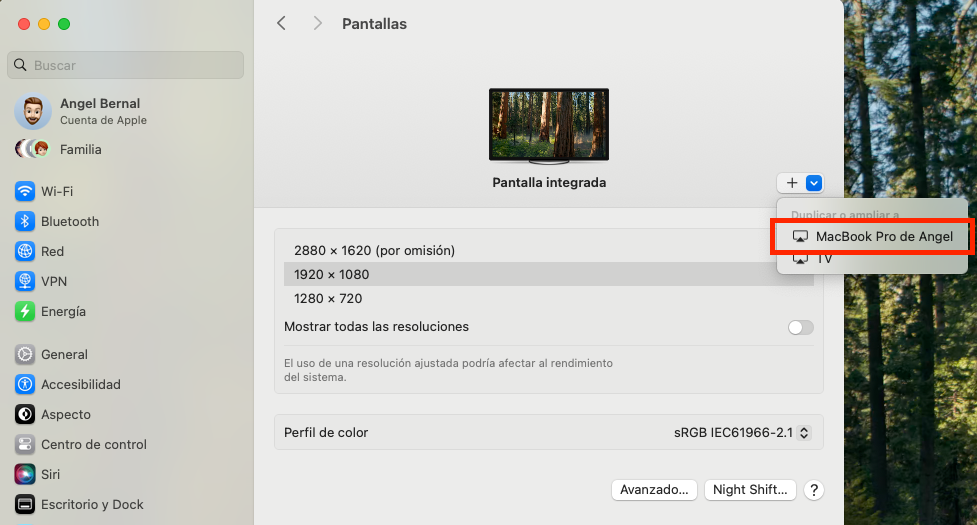This screenshot has width=977, height=525.
Task: Click the Wi-Fi icon in sidebar
Action: pyautogui.click(x=25, y=191)
